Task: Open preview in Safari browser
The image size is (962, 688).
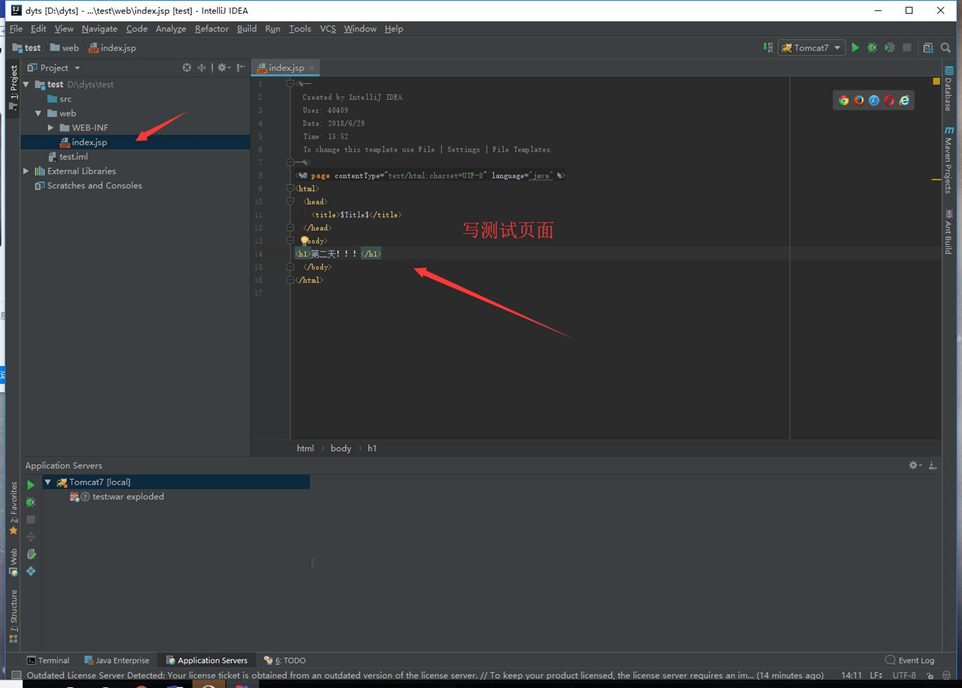Action: click(874, 100)
